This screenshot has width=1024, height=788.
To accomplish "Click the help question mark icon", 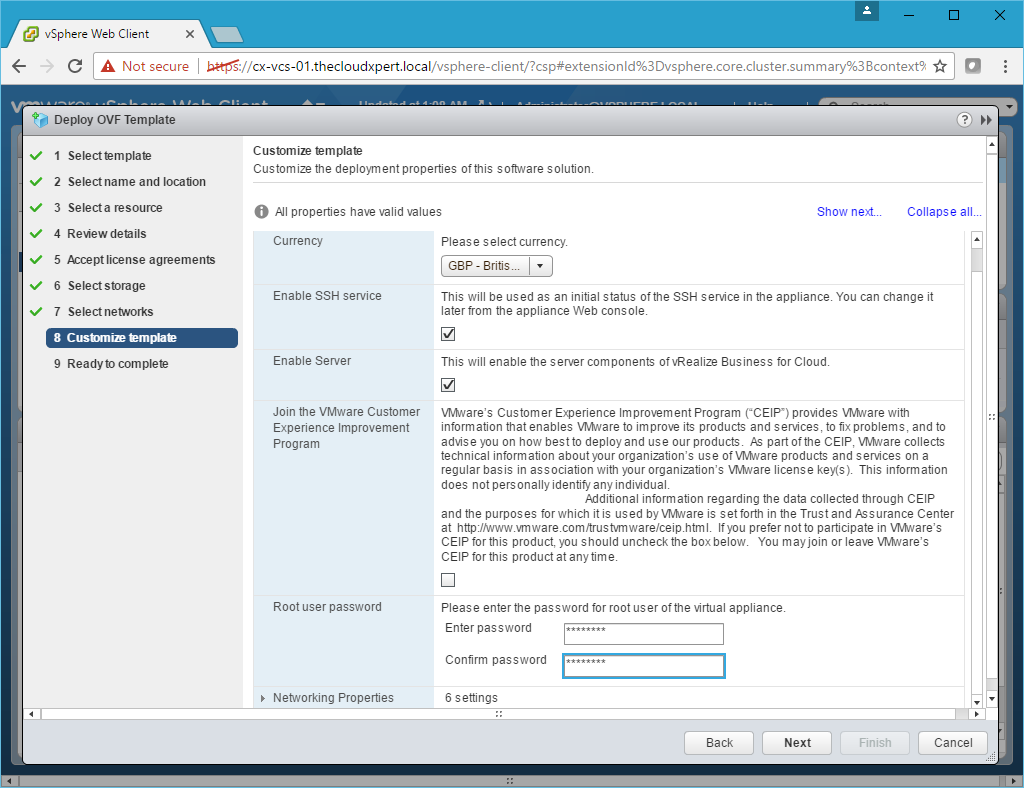I will pyautogui.click(x=964, y=120).
